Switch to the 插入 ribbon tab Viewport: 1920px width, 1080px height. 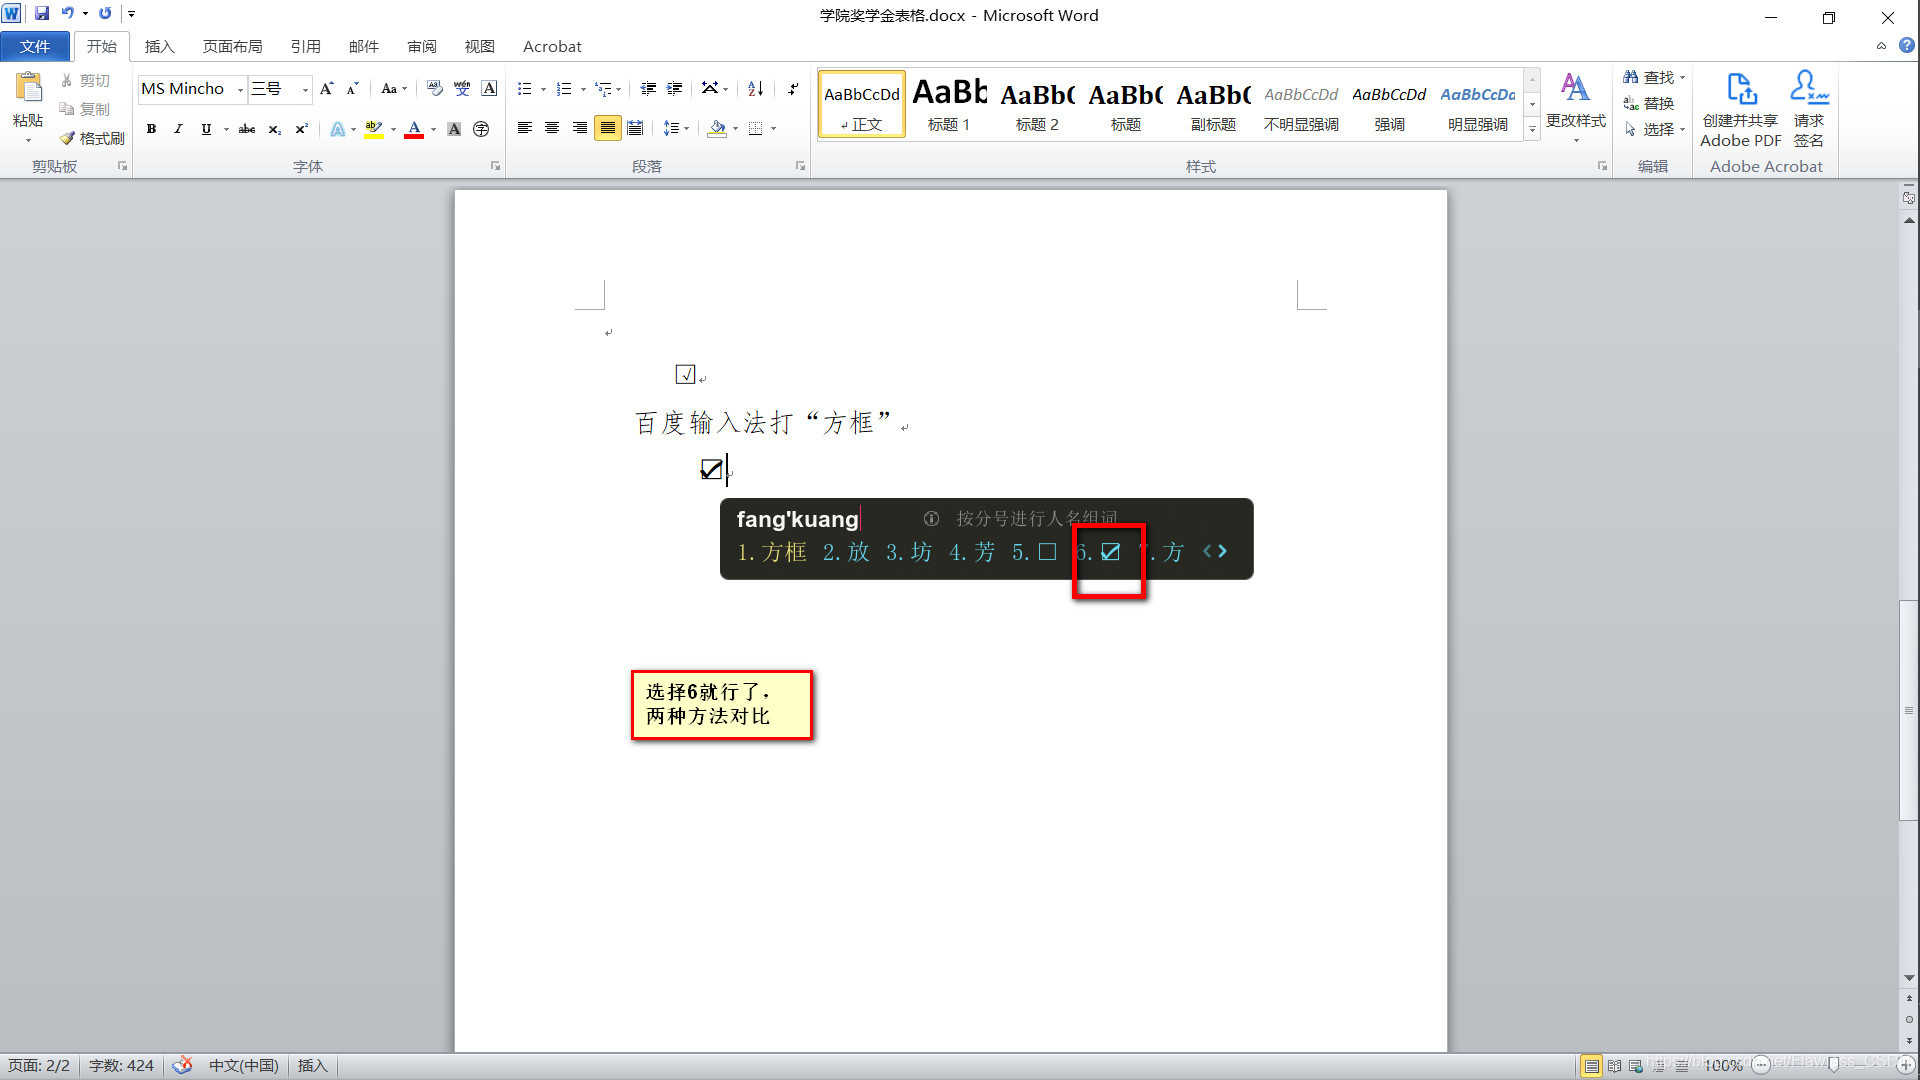click(159, 46)
